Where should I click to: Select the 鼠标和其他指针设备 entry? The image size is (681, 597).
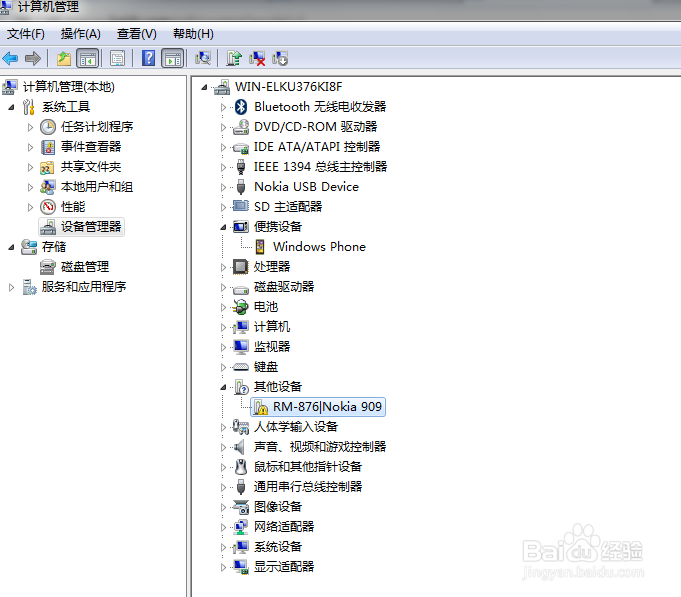(308, 467)
